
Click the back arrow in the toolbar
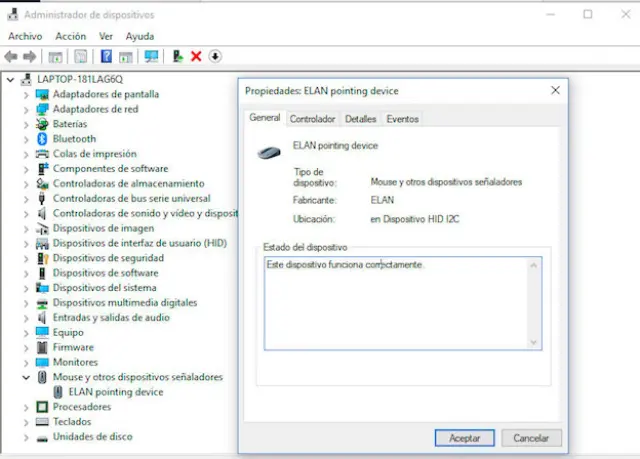pyautogui.click(x=11, y=57)
